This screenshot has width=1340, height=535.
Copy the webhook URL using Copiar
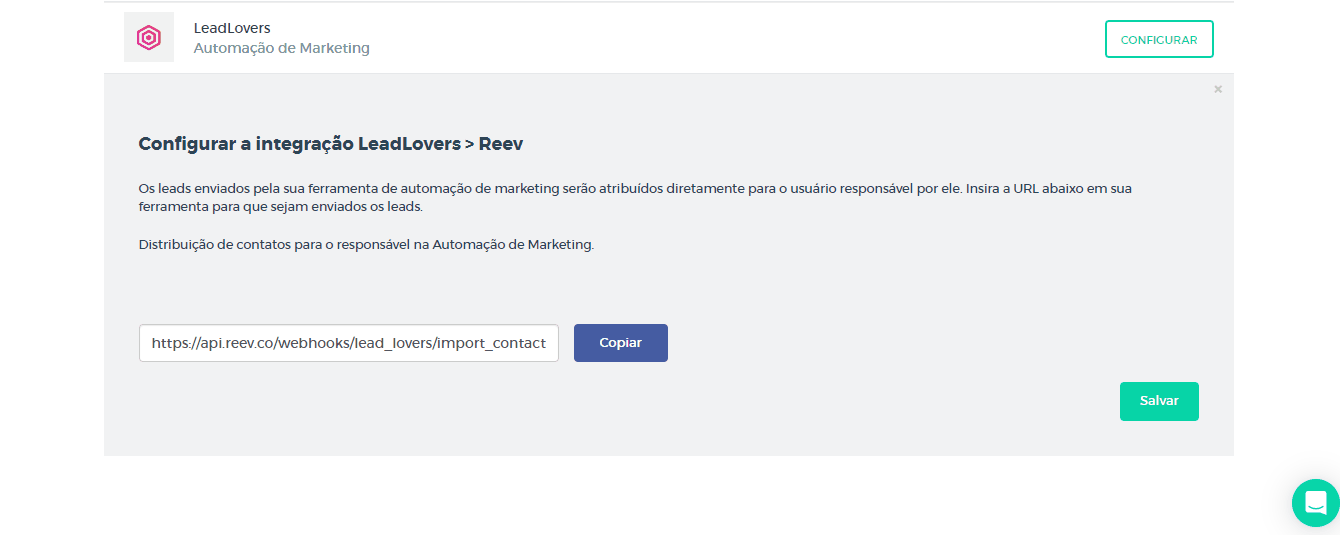coord(620,343)
